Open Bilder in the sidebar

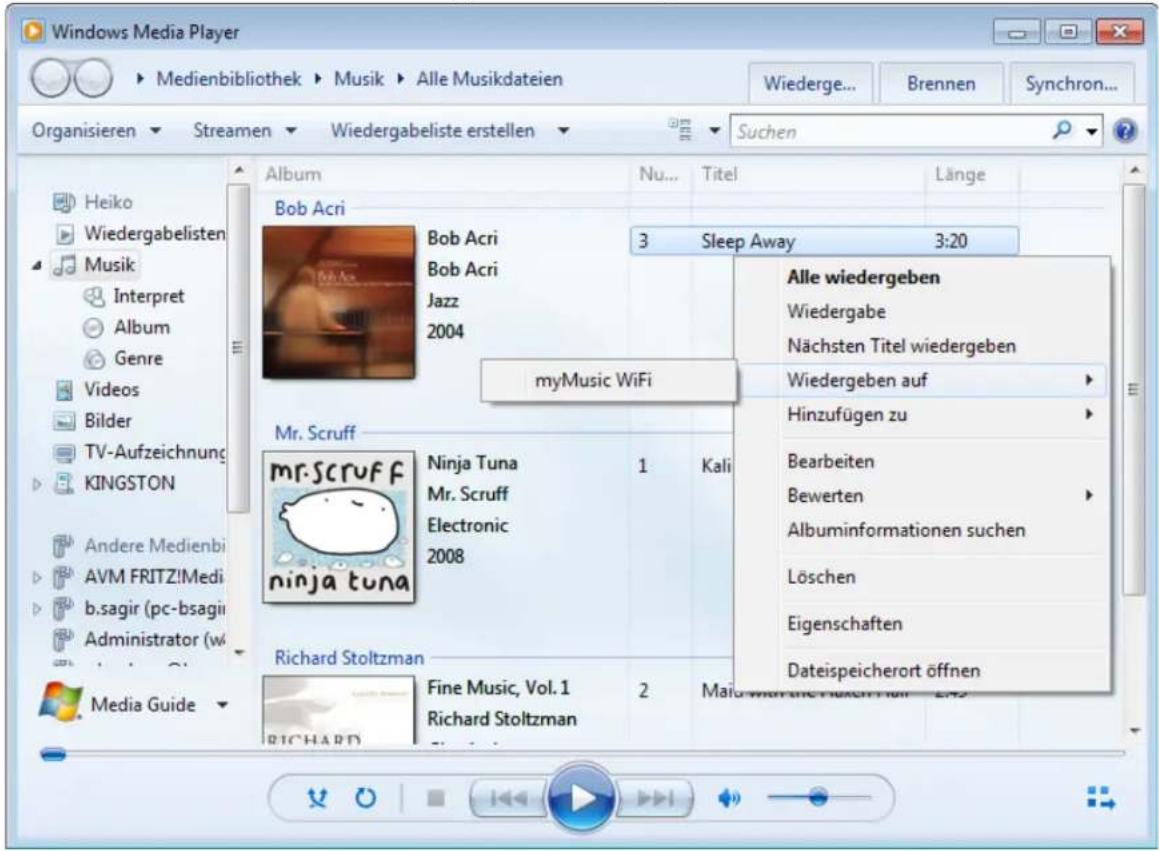[x=93, y=421]
